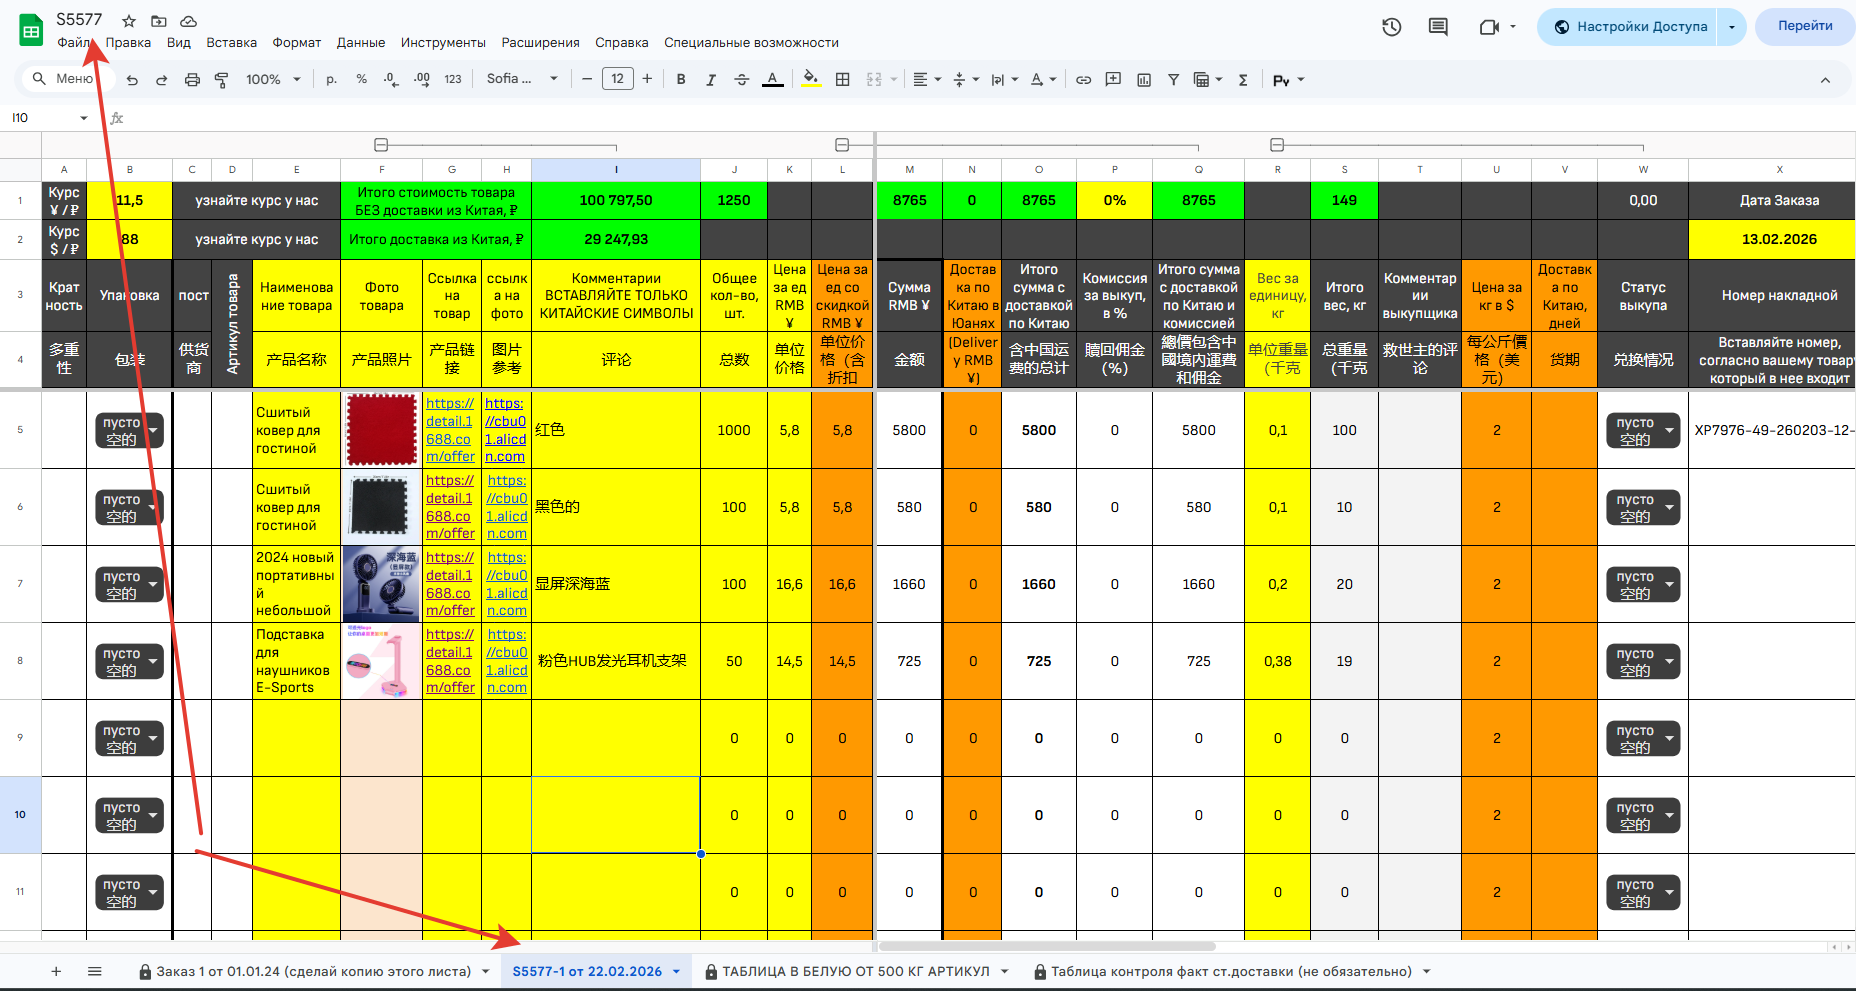Open the Данные menu
1856x991 pixels.
coord(360,43)
